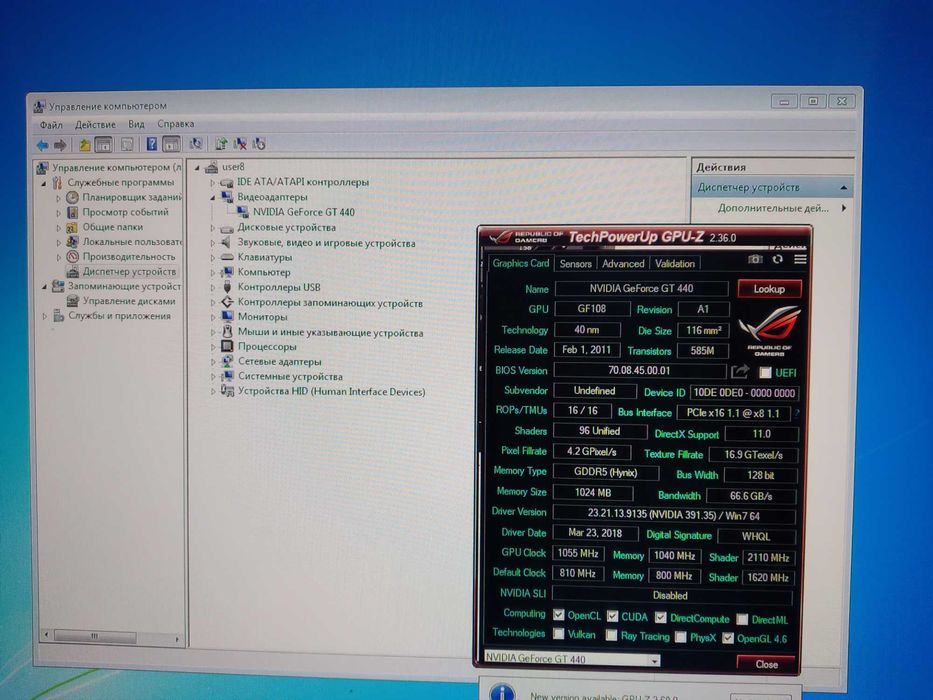Expand the Дисковые устройства node
This screenshot has height=700, width=933.
tap(212, 227)
